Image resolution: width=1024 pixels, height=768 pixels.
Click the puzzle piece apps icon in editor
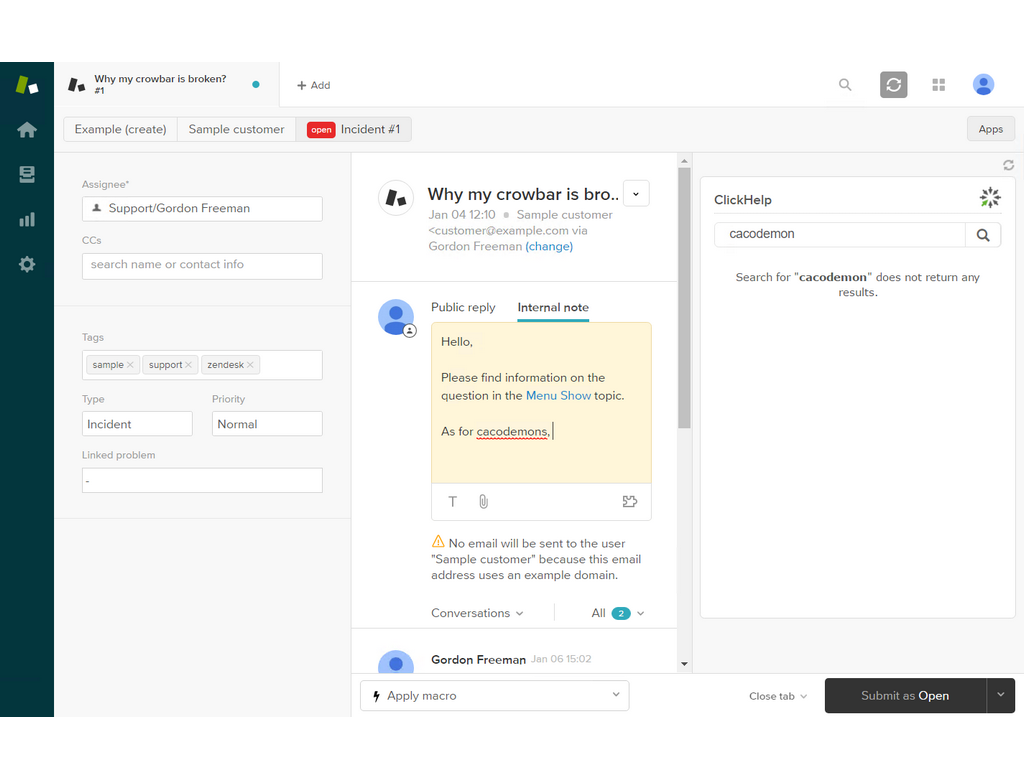(x=630, y=502)
